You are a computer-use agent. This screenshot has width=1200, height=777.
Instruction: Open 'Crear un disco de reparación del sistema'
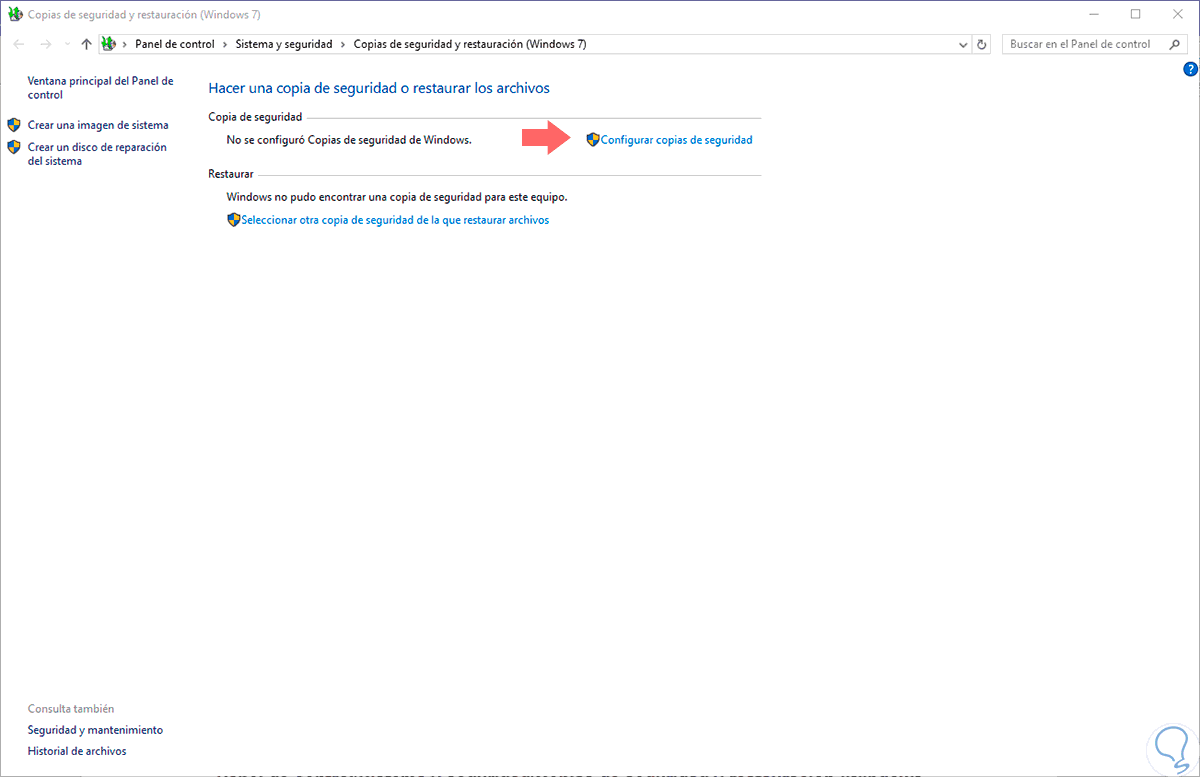coord(97,154)
